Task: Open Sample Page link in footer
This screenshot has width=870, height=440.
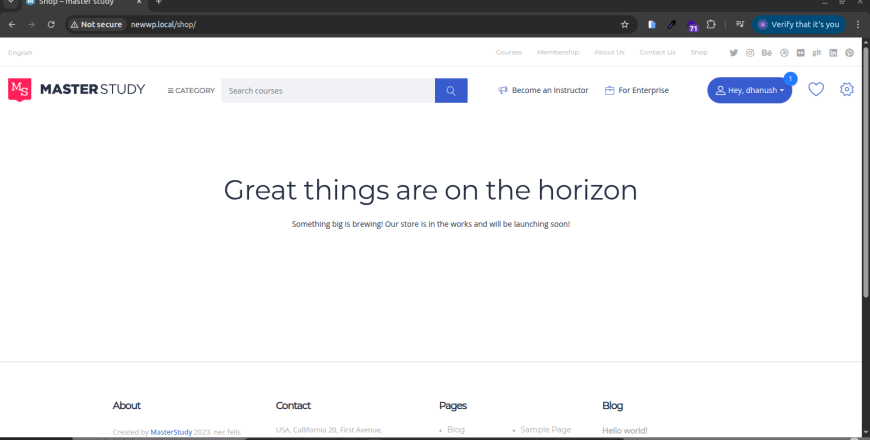Action: point(545,429)
